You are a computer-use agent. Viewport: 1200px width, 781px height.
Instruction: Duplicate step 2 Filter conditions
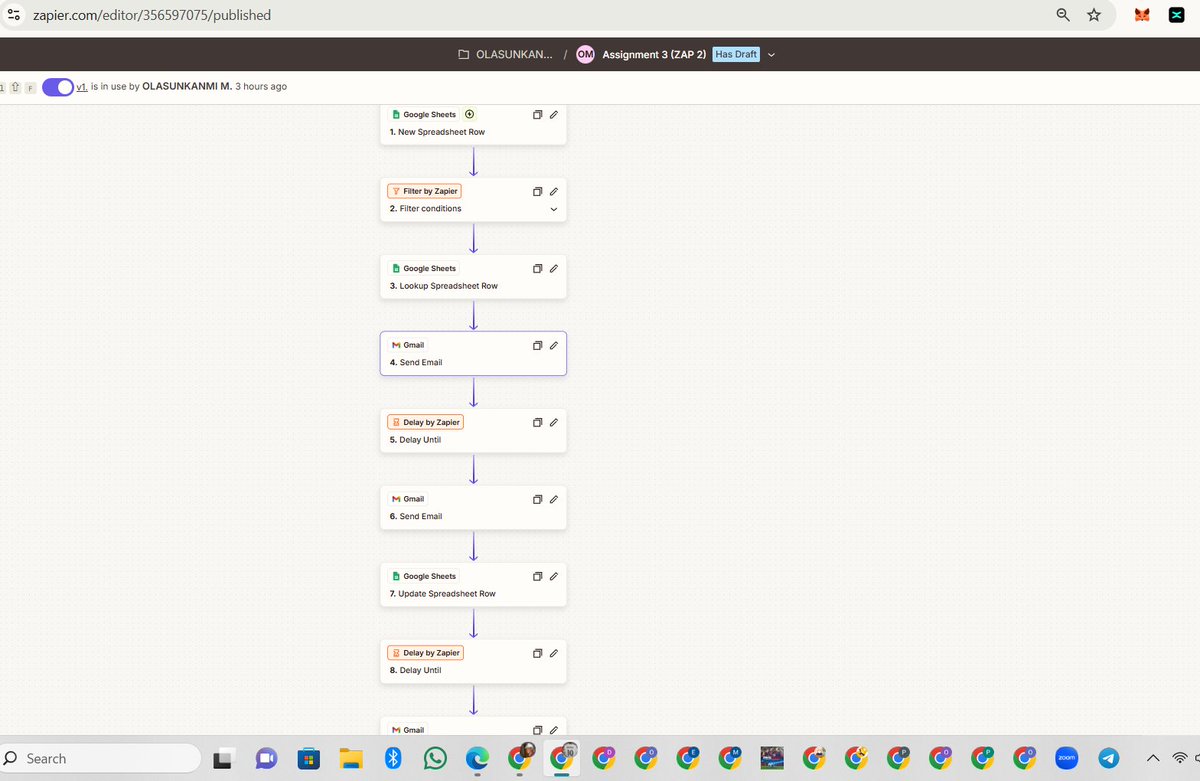[537, 191]
